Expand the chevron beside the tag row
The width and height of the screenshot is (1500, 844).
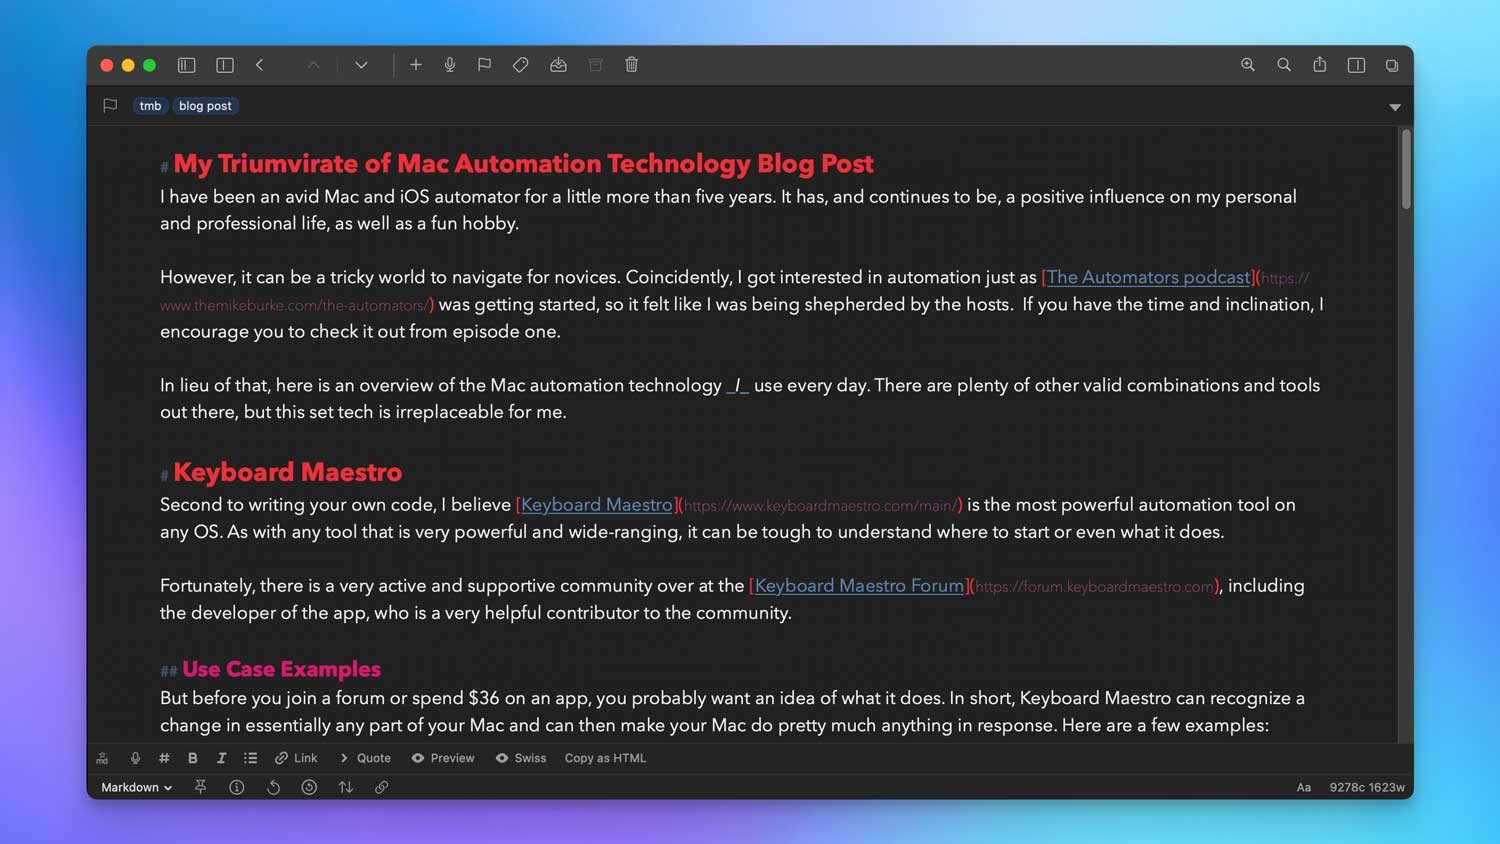point(1396,106)
